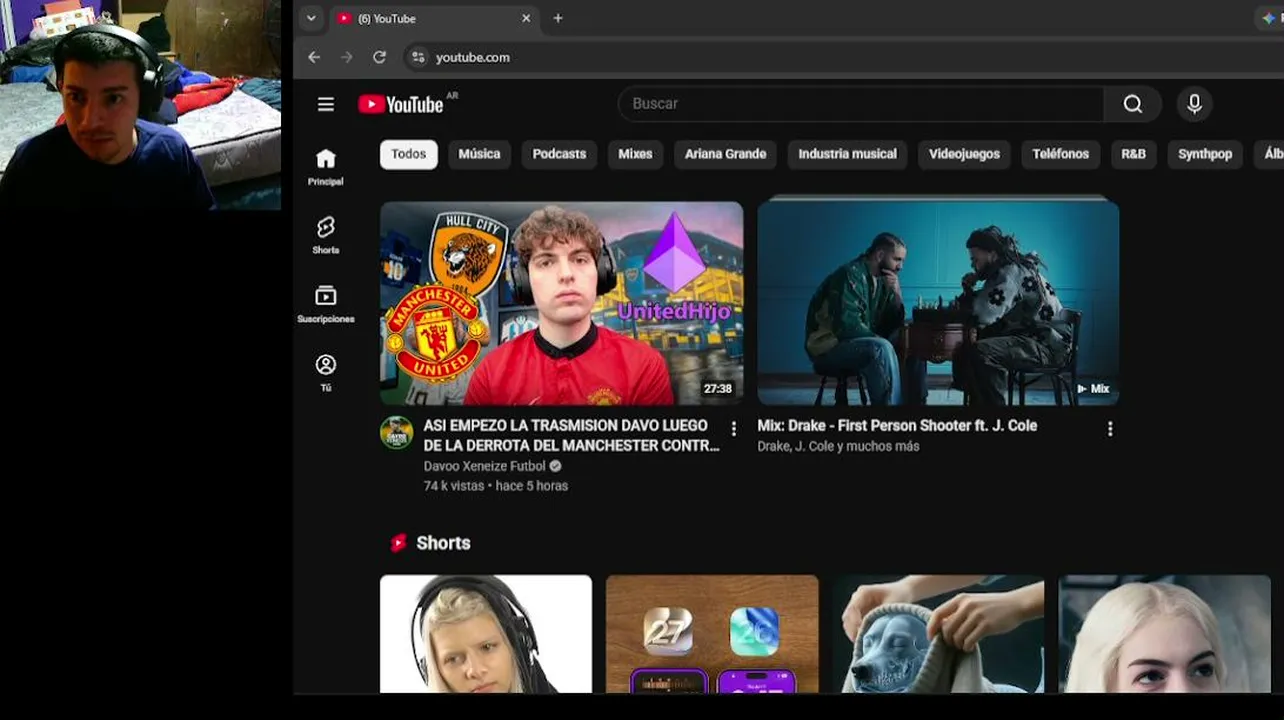Visit the Davoo Xeneize Futbol channel name

[x=484, y=466]
